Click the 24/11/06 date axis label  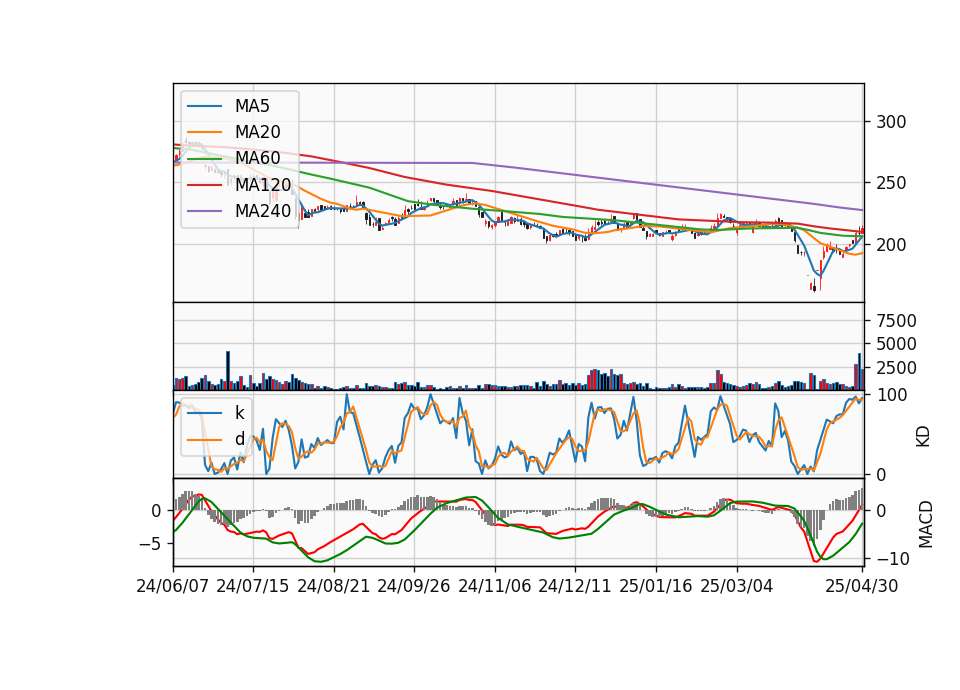(494, 587)
